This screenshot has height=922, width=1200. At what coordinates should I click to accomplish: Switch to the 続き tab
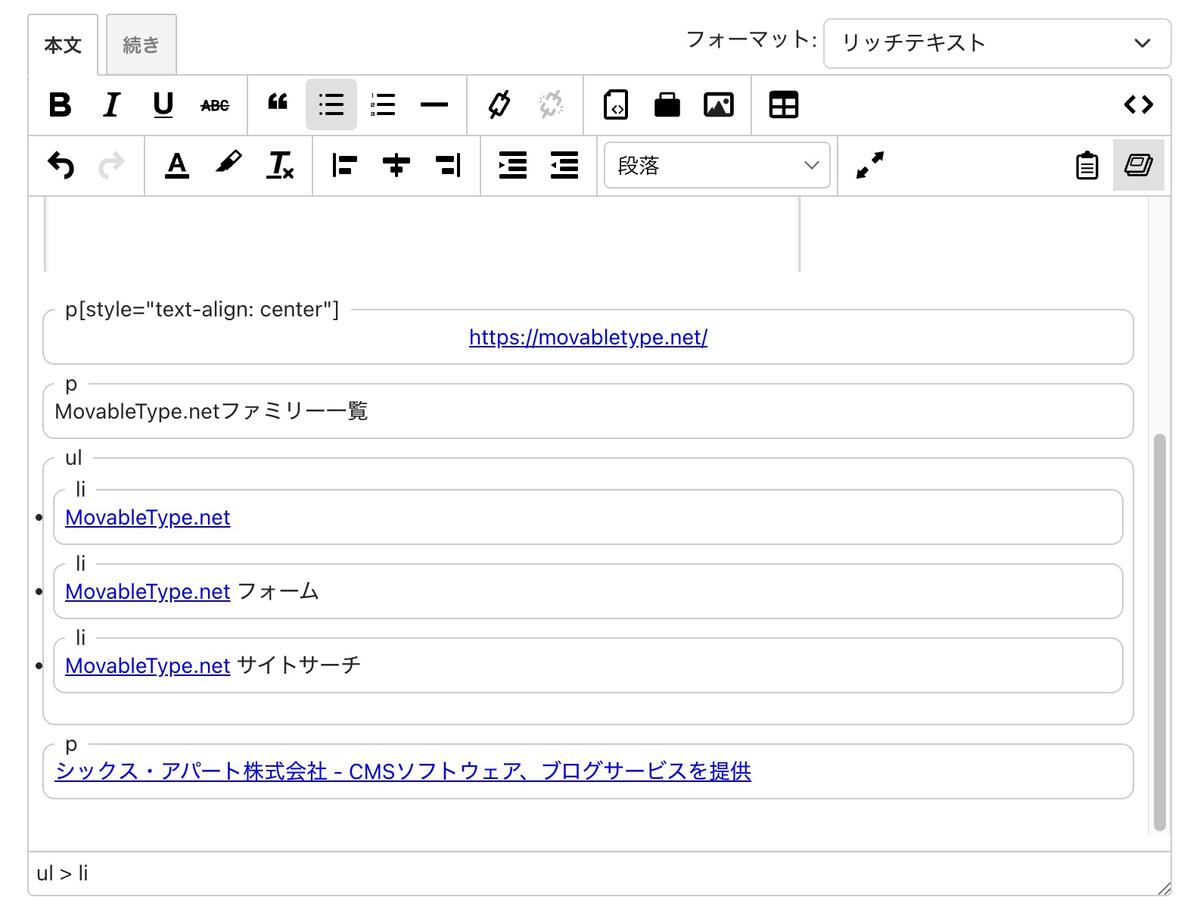click(x=141, y=45)
